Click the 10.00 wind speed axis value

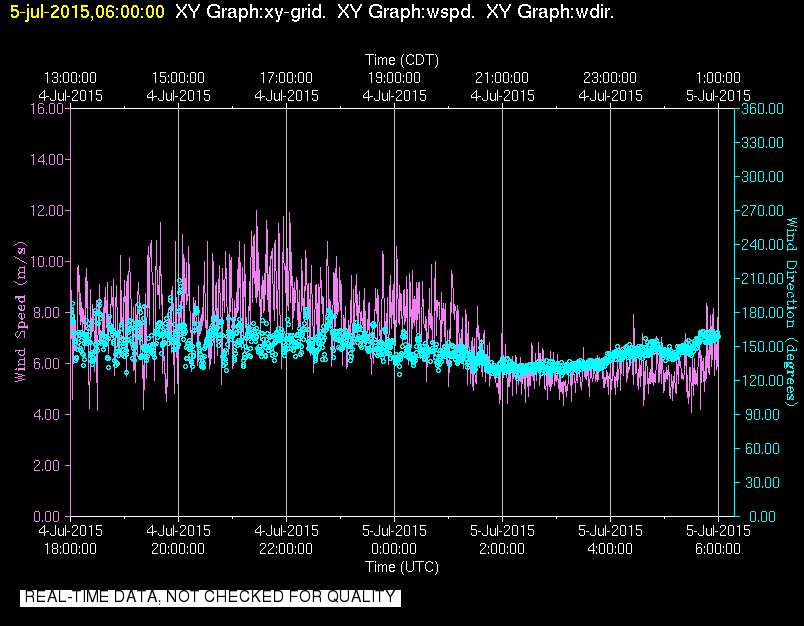point(47,261)
